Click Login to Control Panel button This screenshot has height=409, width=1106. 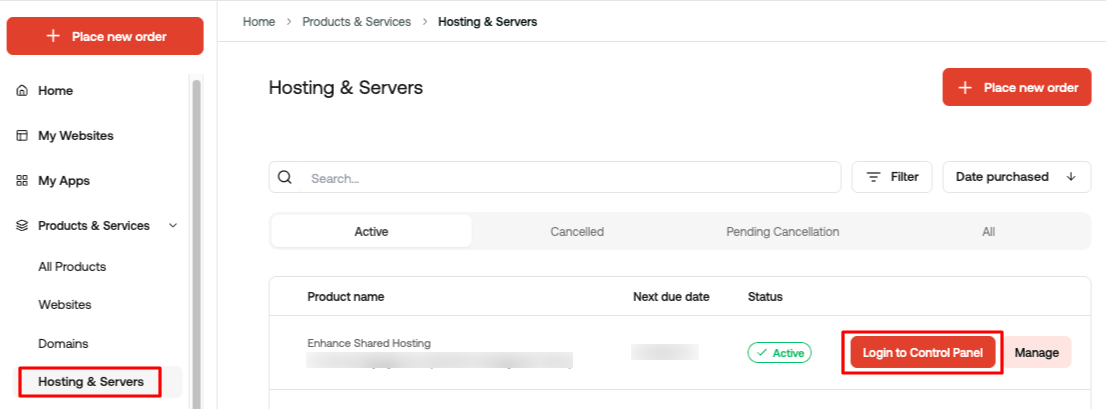point(923,353)
